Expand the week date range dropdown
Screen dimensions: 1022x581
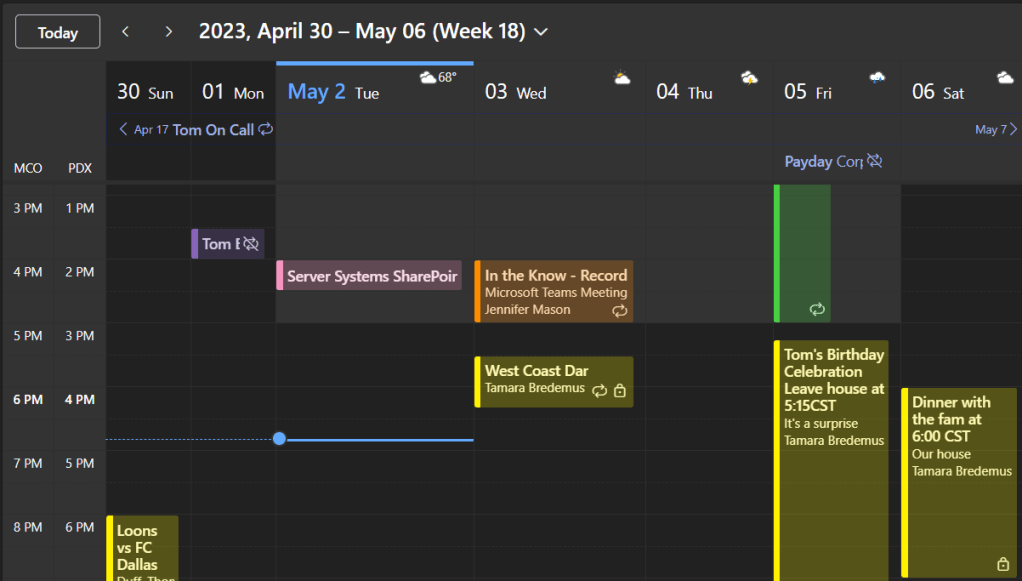point(541,32)
